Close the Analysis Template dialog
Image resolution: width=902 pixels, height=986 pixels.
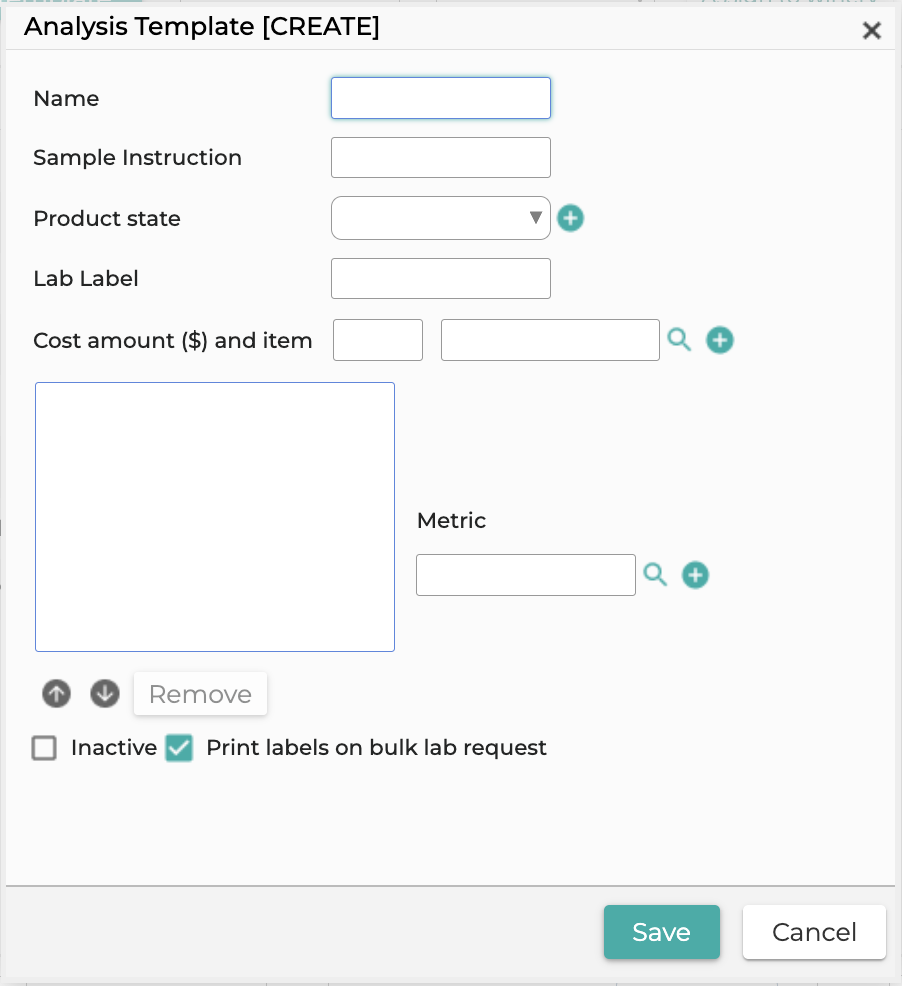(871, 30)
